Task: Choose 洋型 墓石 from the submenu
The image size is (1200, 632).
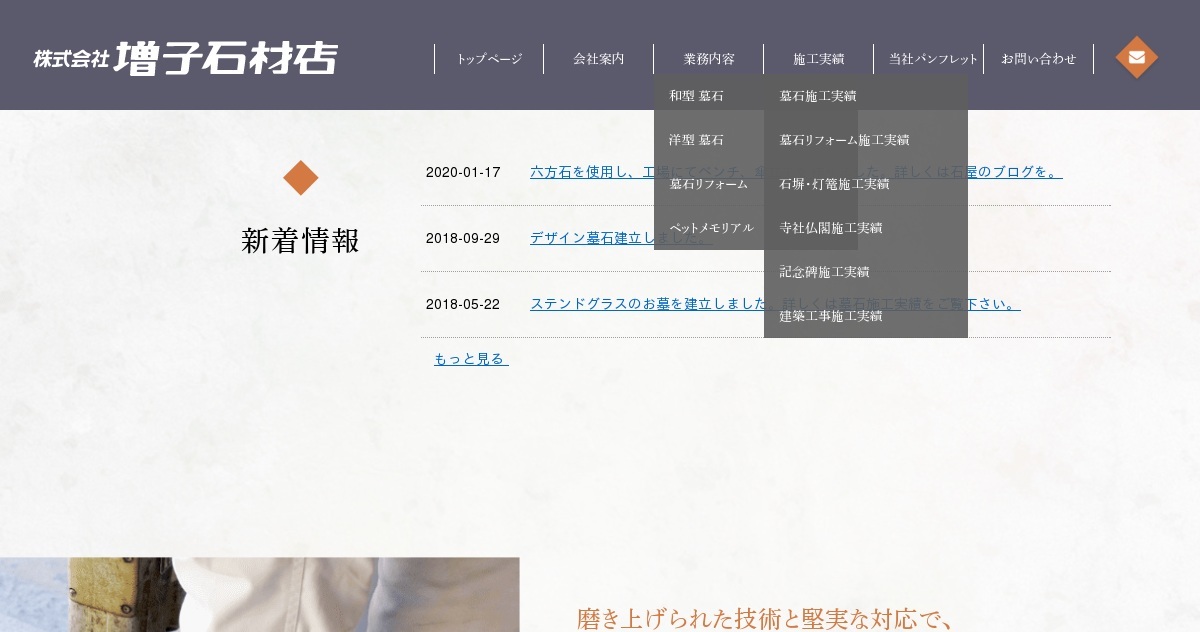Action: coord(709,140)
